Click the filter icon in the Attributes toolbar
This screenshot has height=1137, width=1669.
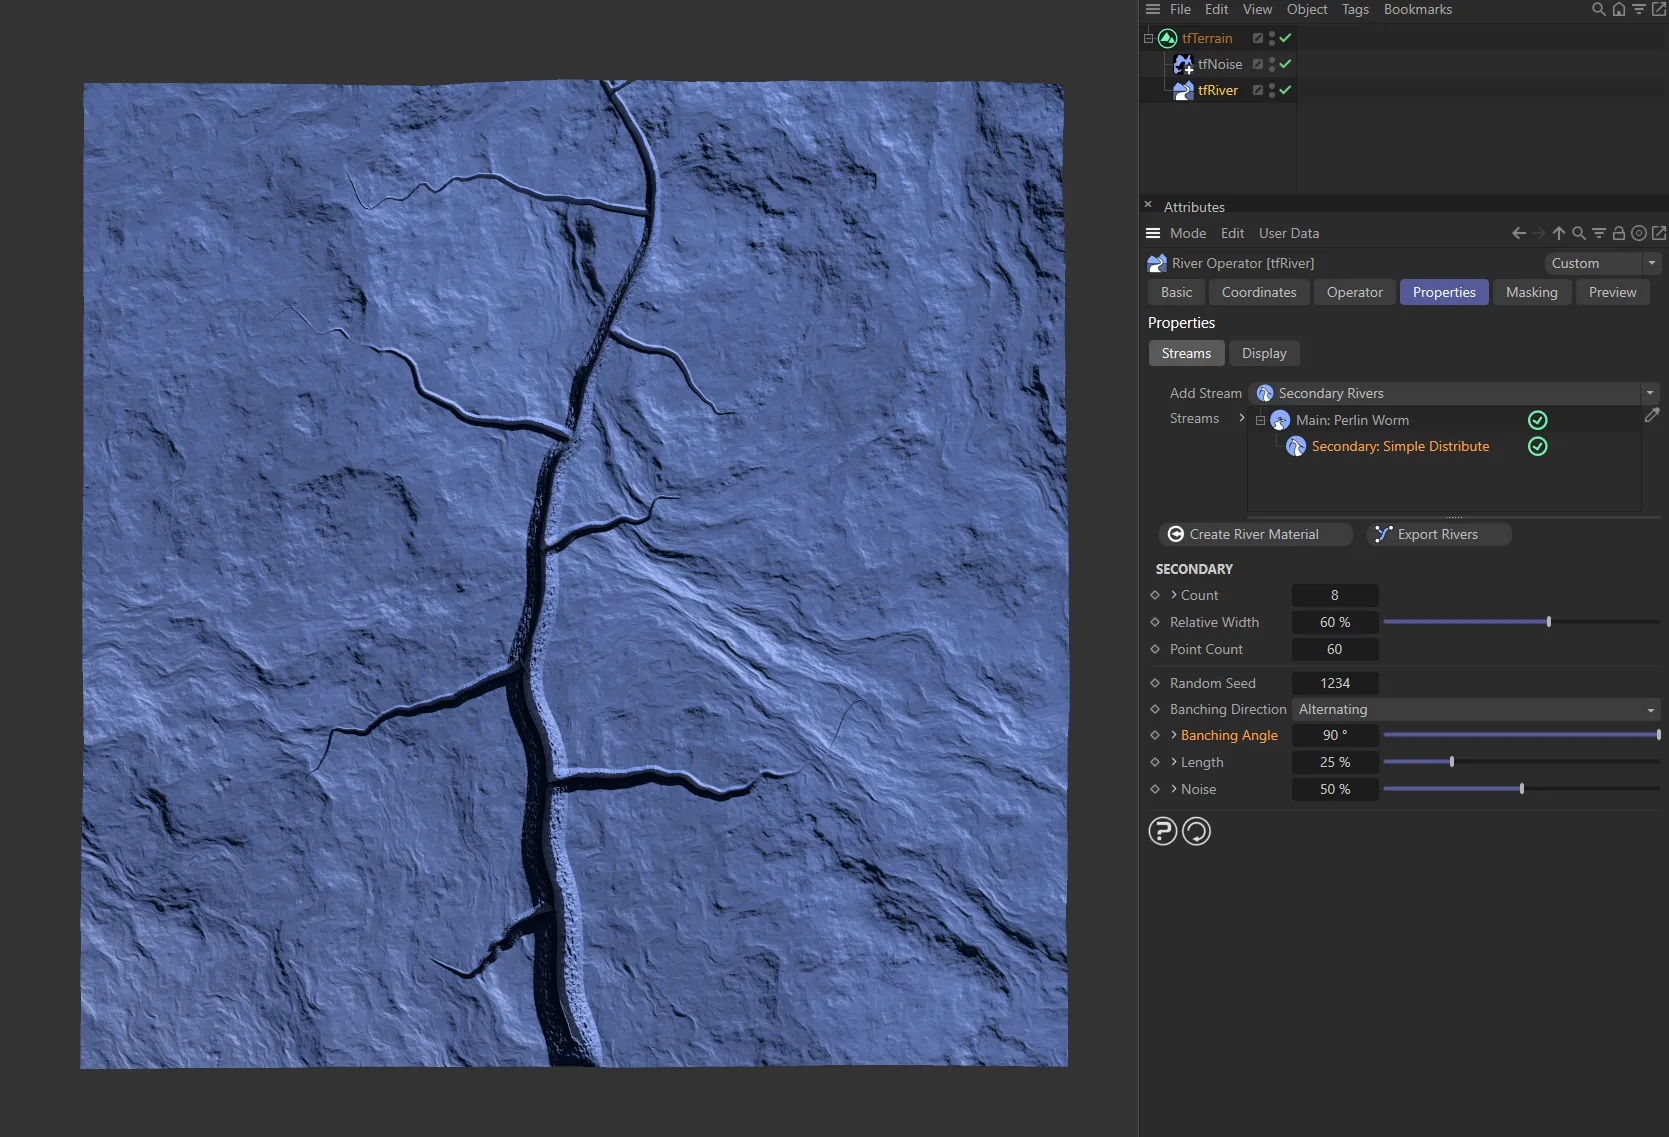(x=1598, y=233)
